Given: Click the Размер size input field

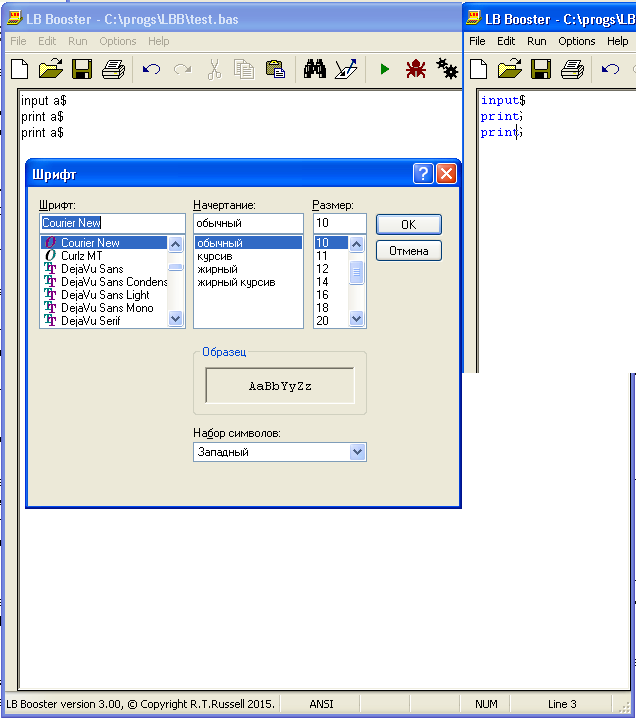Looking at the screenshot, I should tap(340, 223).
